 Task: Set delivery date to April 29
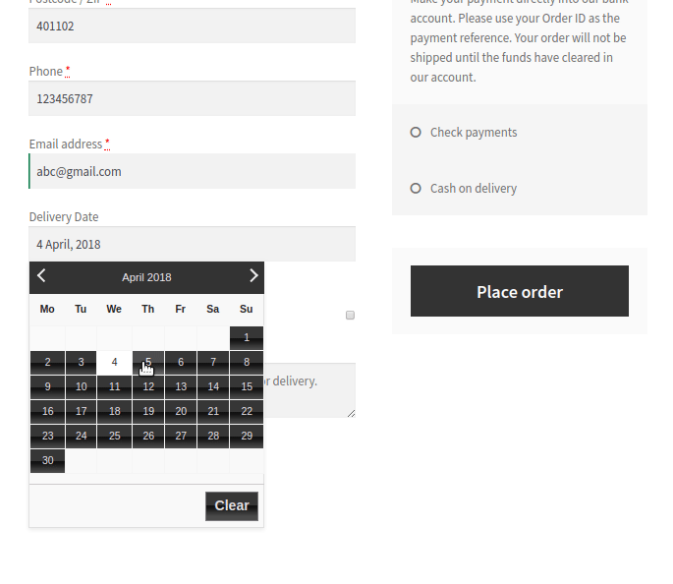pyautogui.click(x=246, y=436)
